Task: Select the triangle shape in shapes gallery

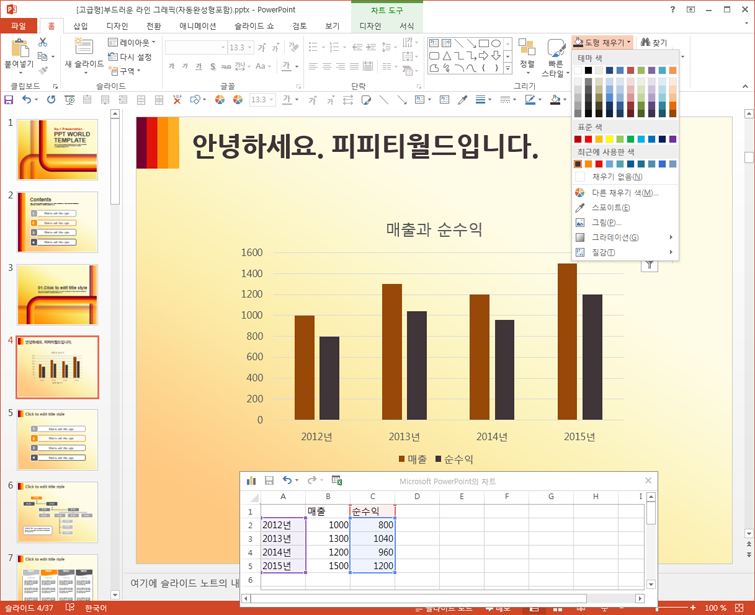Action: point(447,56)
